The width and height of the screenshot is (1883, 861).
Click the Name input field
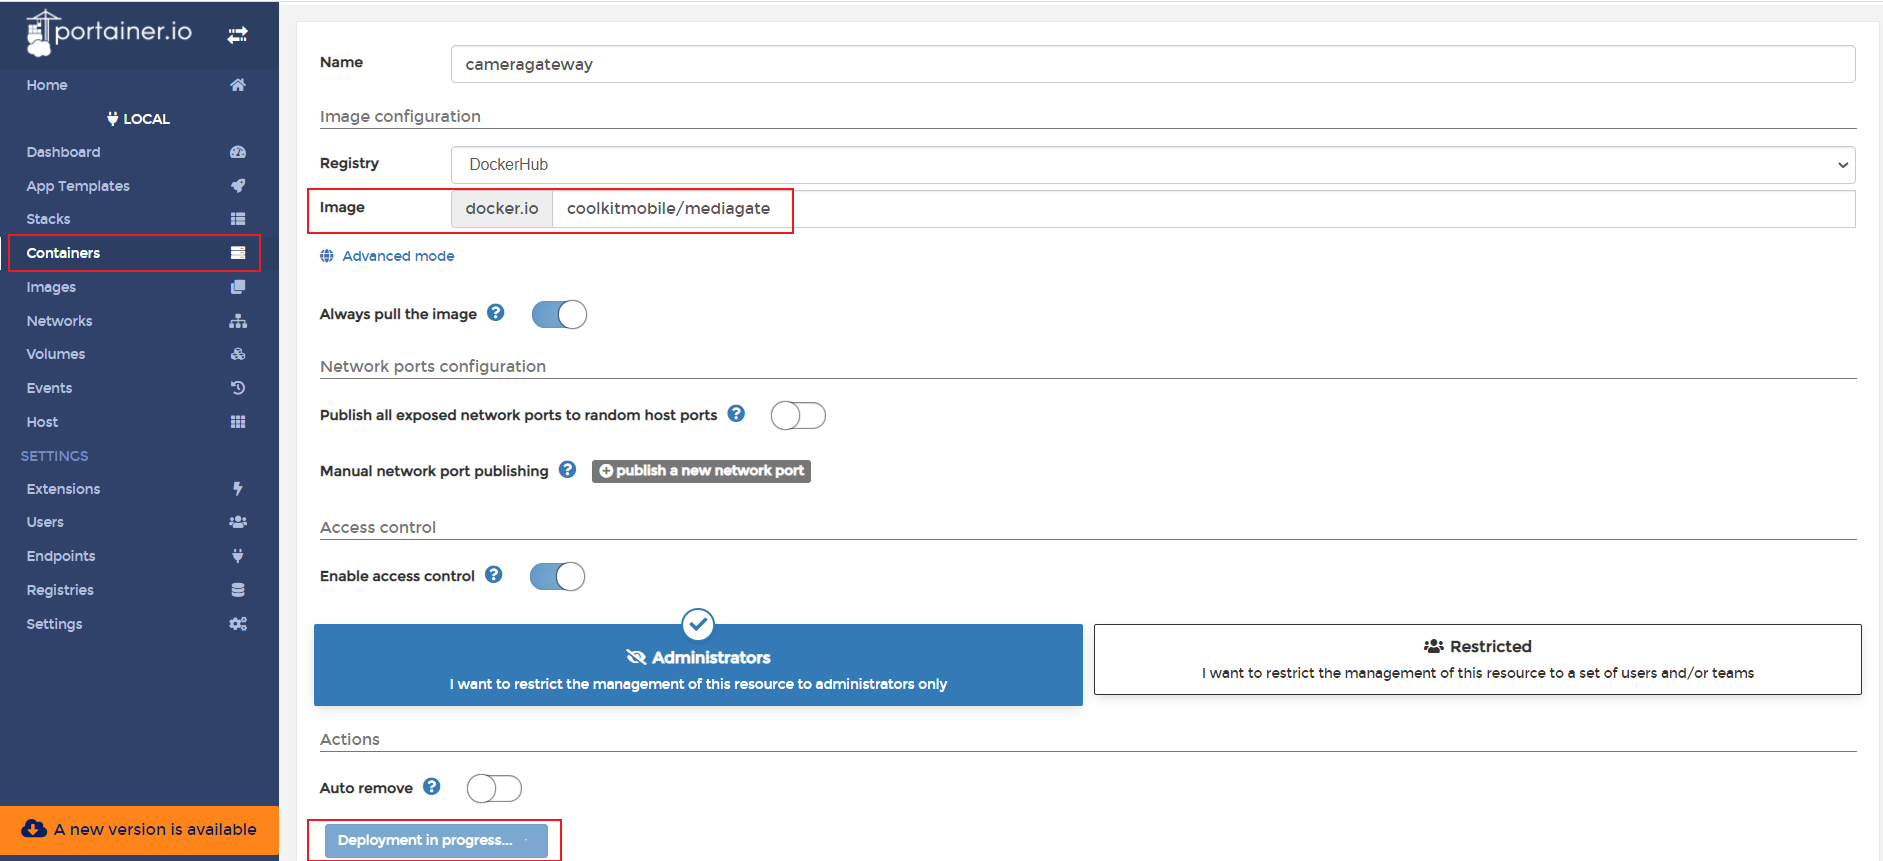click(1153, 64)
